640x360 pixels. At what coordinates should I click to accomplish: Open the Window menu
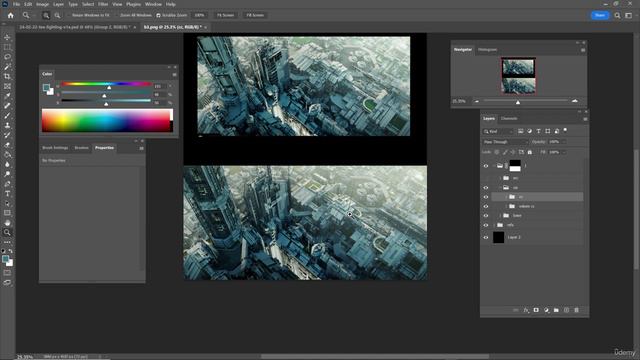pos(153,4)
